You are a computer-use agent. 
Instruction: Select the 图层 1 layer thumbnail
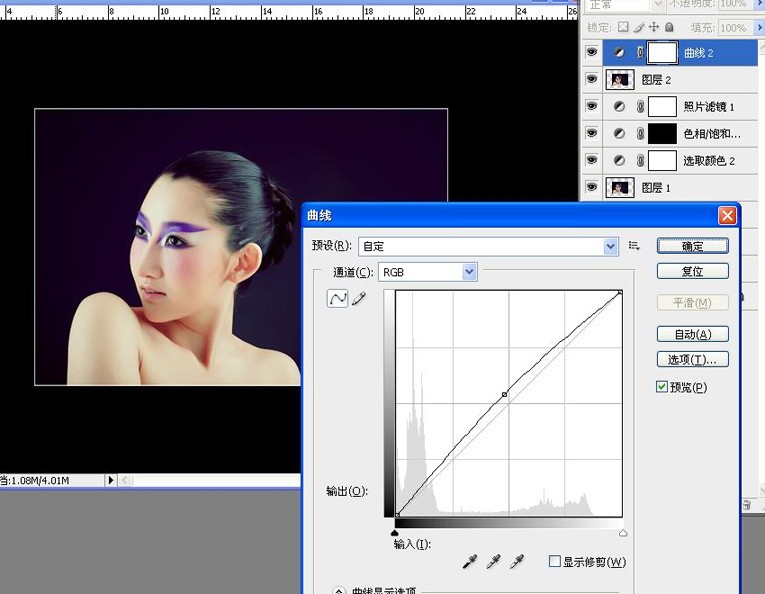620,187
